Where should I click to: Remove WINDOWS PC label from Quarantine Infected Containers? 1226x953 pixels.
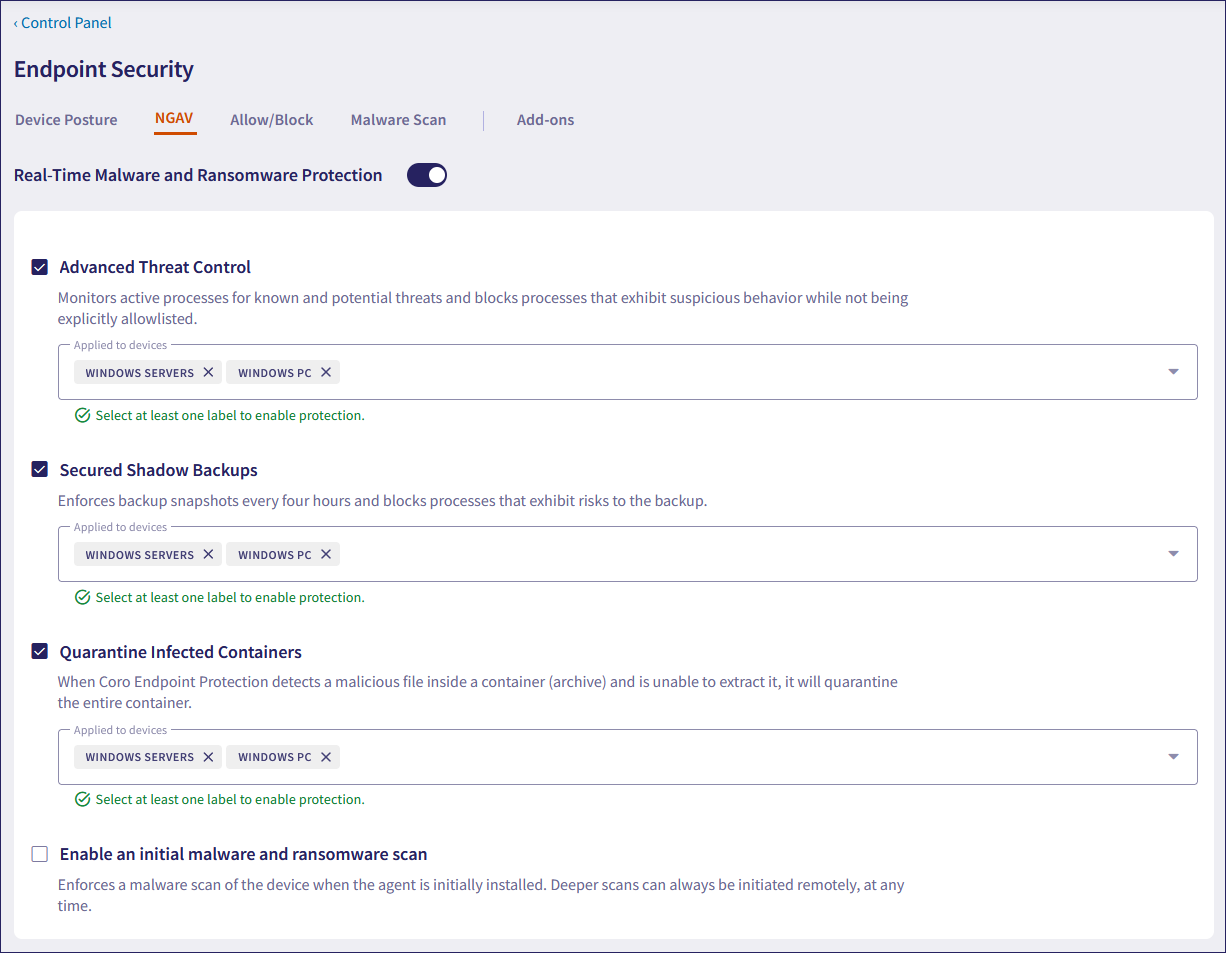[326, 757]
